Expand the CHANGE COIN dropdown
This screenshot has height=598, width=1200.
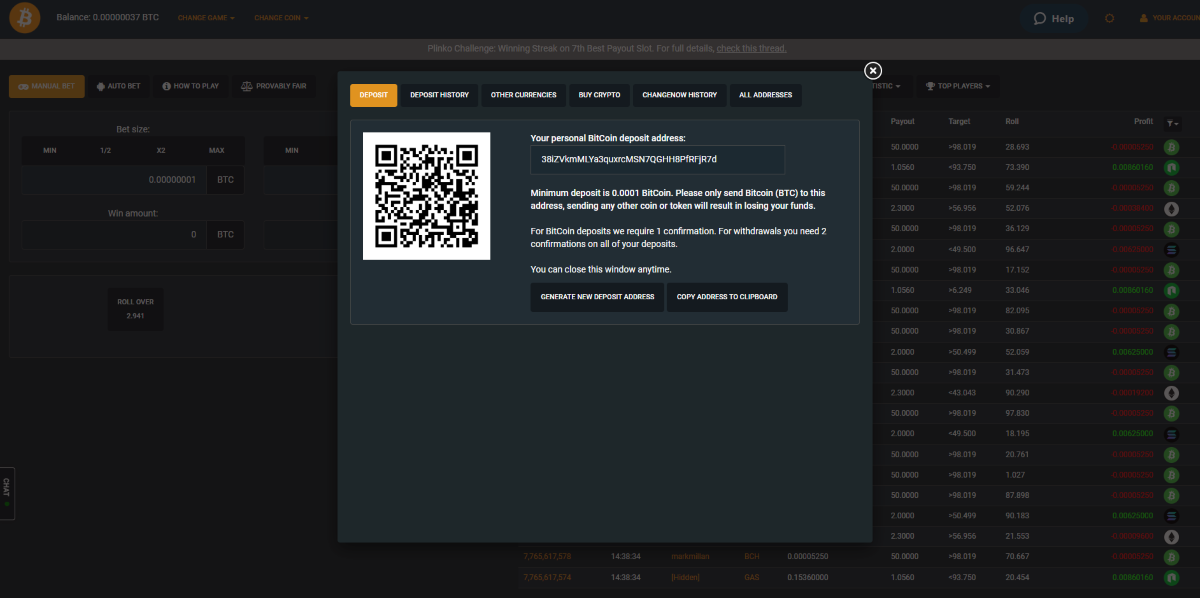point(281,18)
